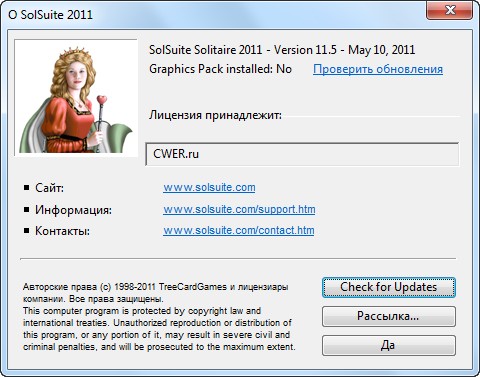
Task: Click the CWER.ru license owner field
Action: (x=302, y=154)
